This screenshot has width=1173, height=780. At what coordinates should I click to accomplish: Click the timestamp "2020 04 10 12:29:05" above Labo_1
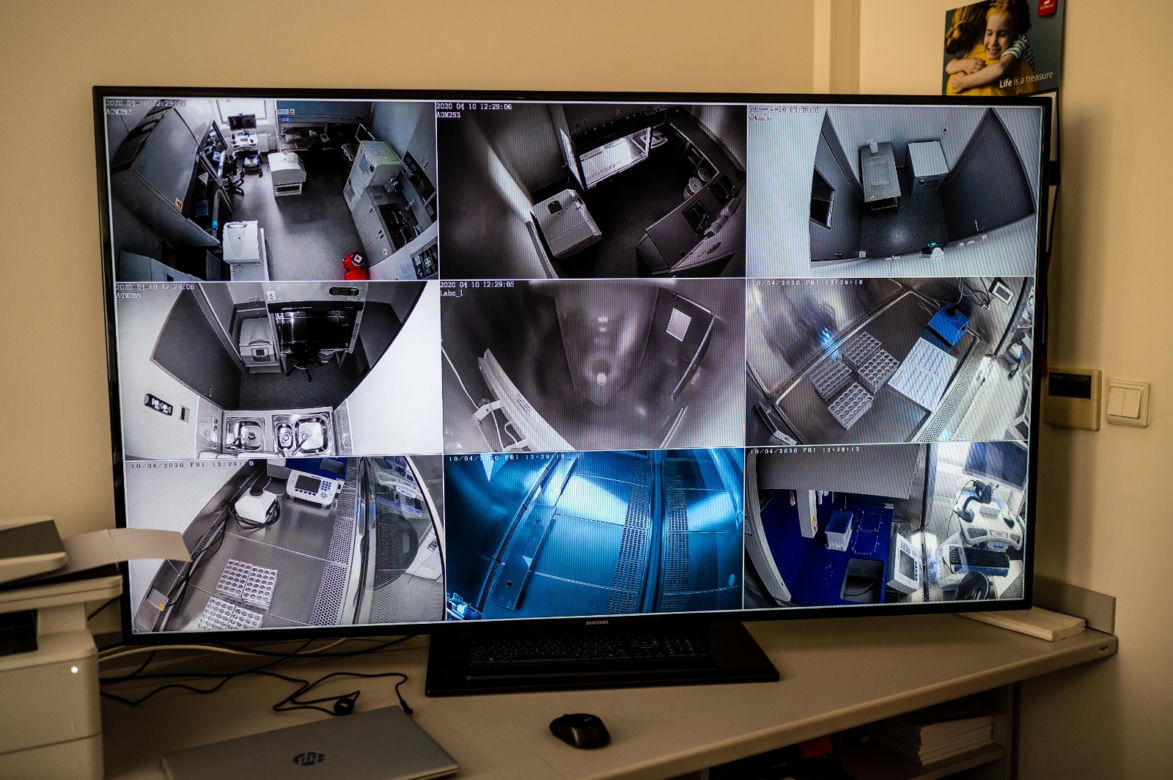[477, 285]
